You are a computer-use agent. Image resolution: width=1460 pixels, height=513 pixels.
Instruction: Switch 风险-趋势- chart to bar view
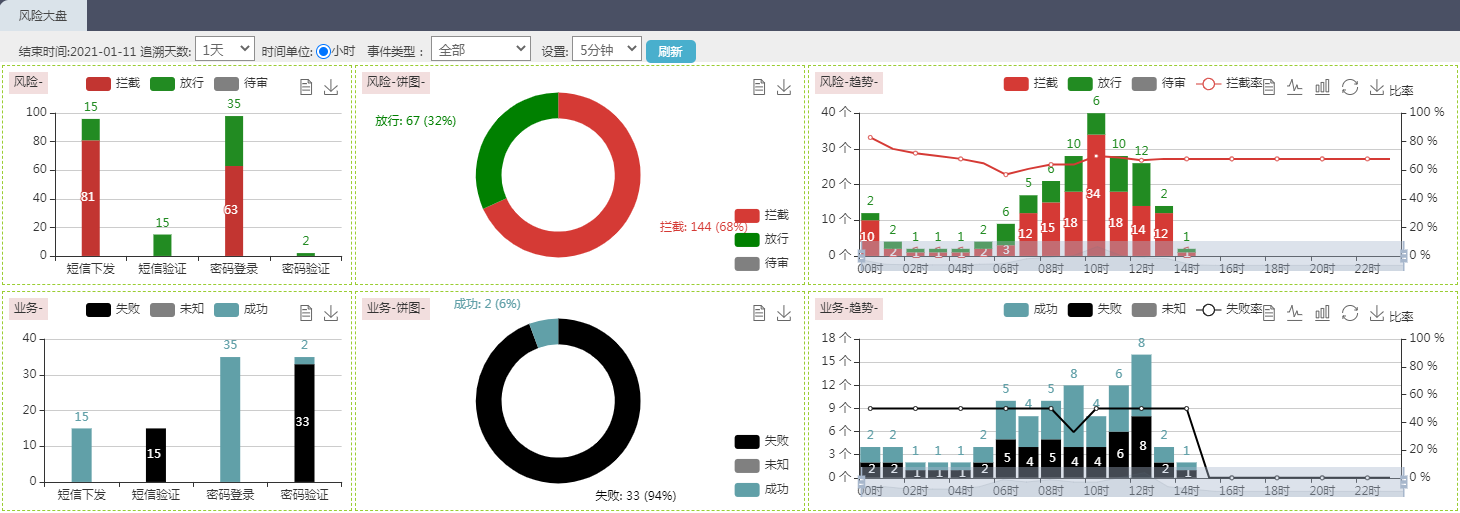[1322, 87]
